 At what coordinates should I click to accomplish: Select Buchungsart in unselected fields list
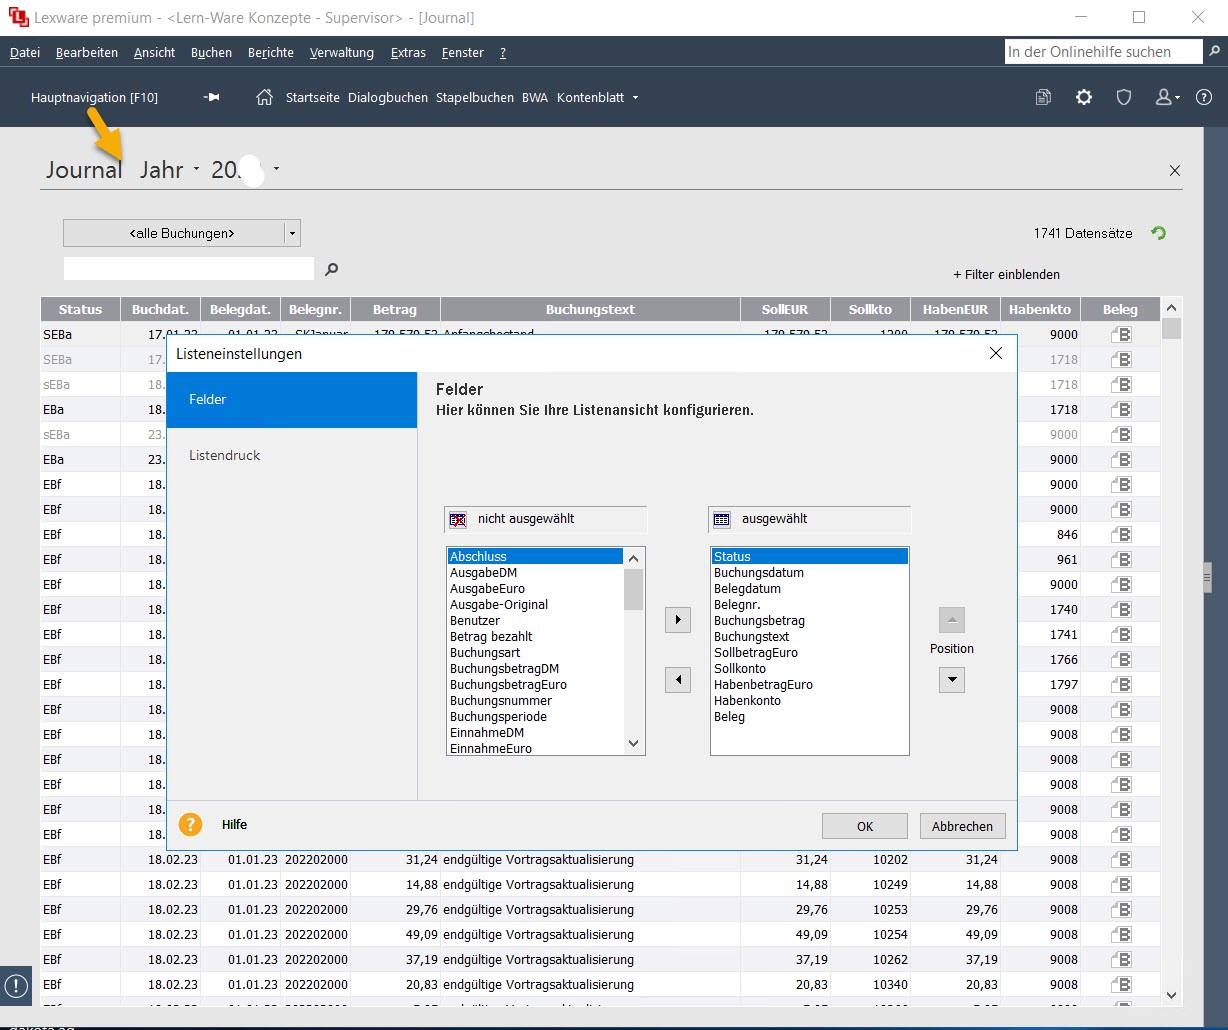485,652
